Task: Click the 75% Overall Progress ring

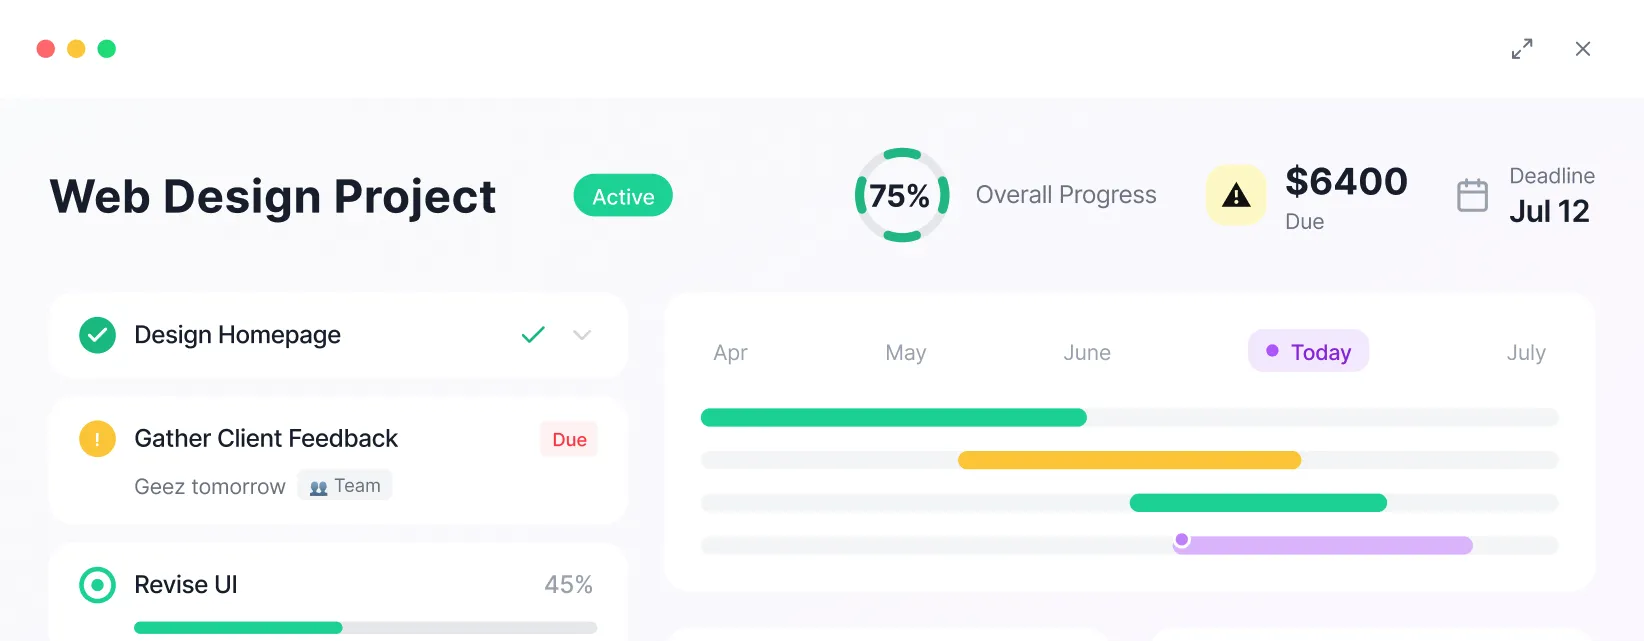Action: click(x=901, y=195)
